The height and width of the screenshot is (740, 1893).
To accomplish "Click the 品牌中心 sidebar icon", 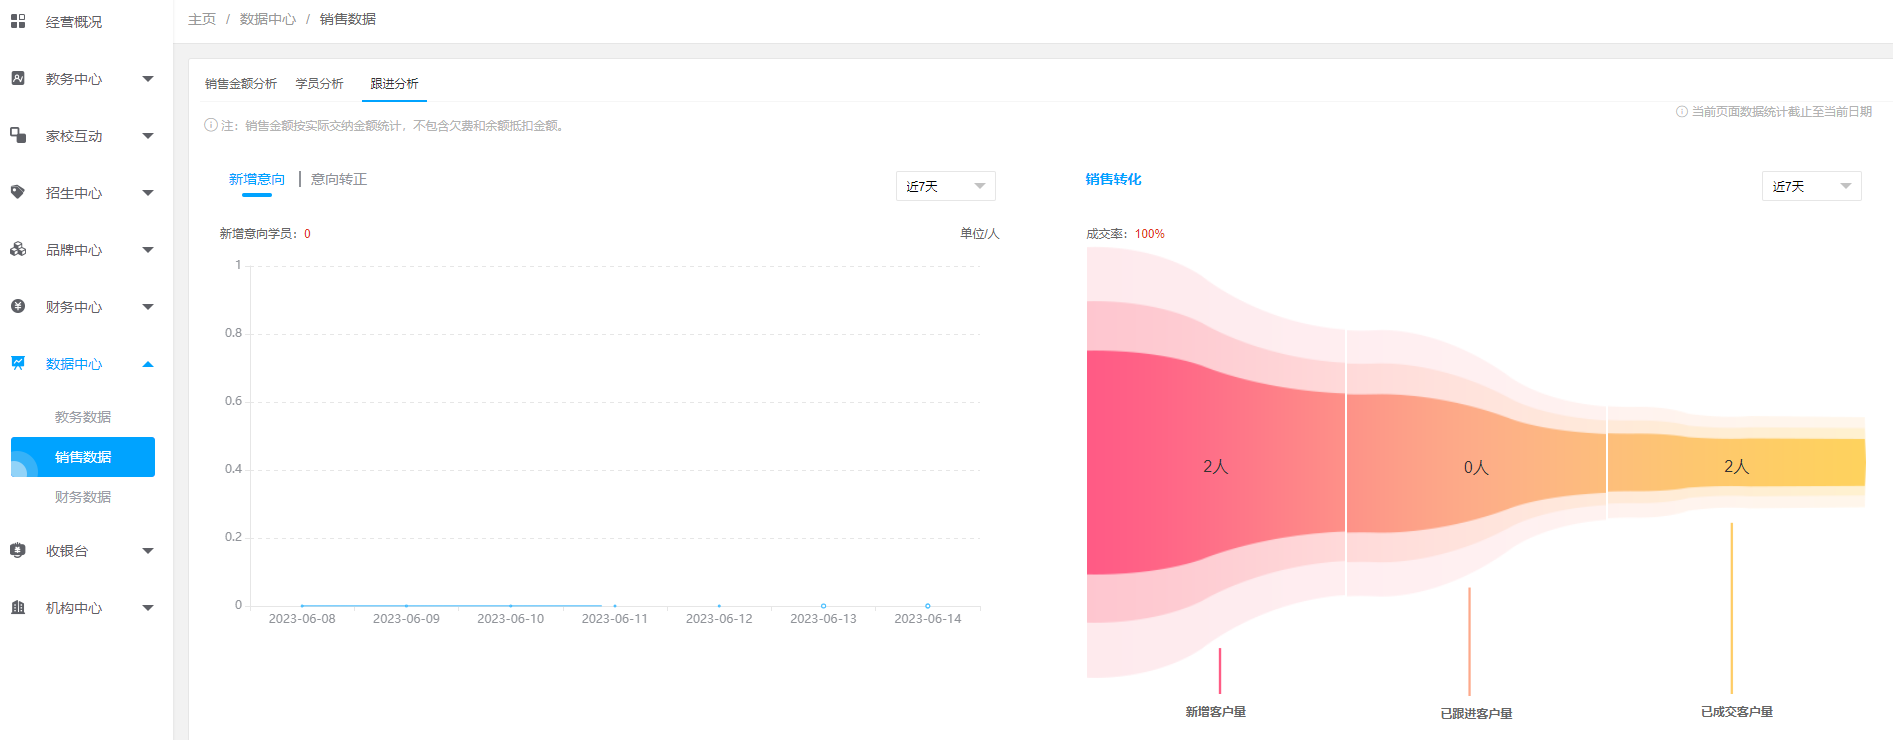I will [x=18, y=249].
